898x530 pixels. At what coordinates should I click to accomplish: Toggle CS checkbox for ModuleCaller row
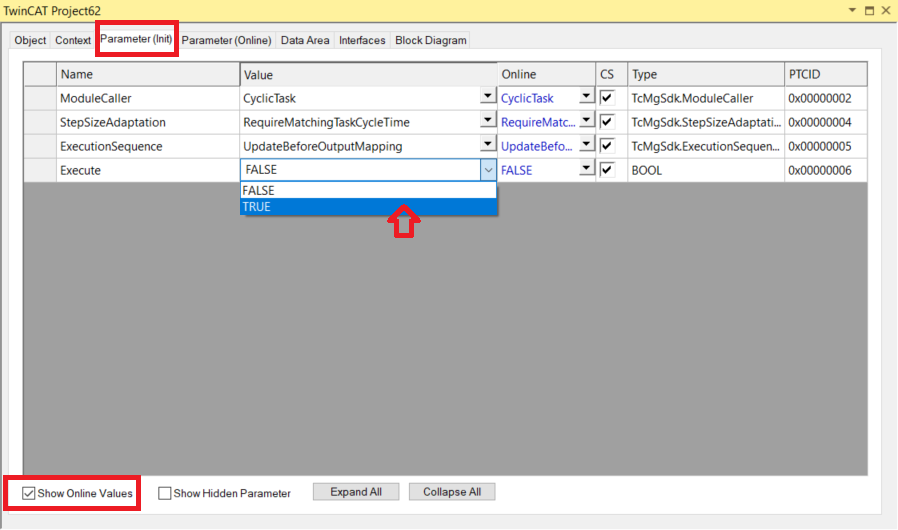(x=607, y=97)
